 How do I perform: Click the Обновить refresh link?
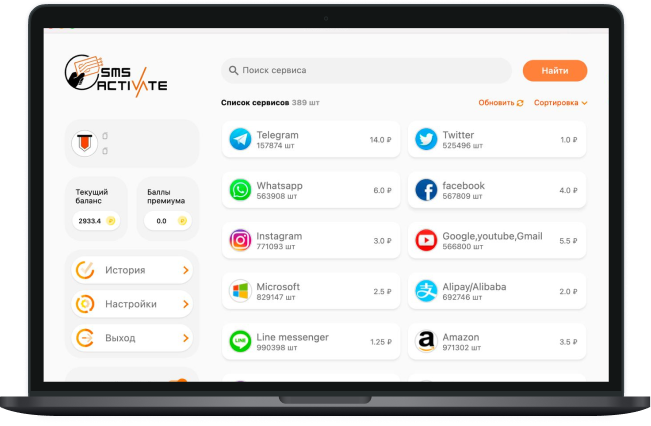coord(500,103)
